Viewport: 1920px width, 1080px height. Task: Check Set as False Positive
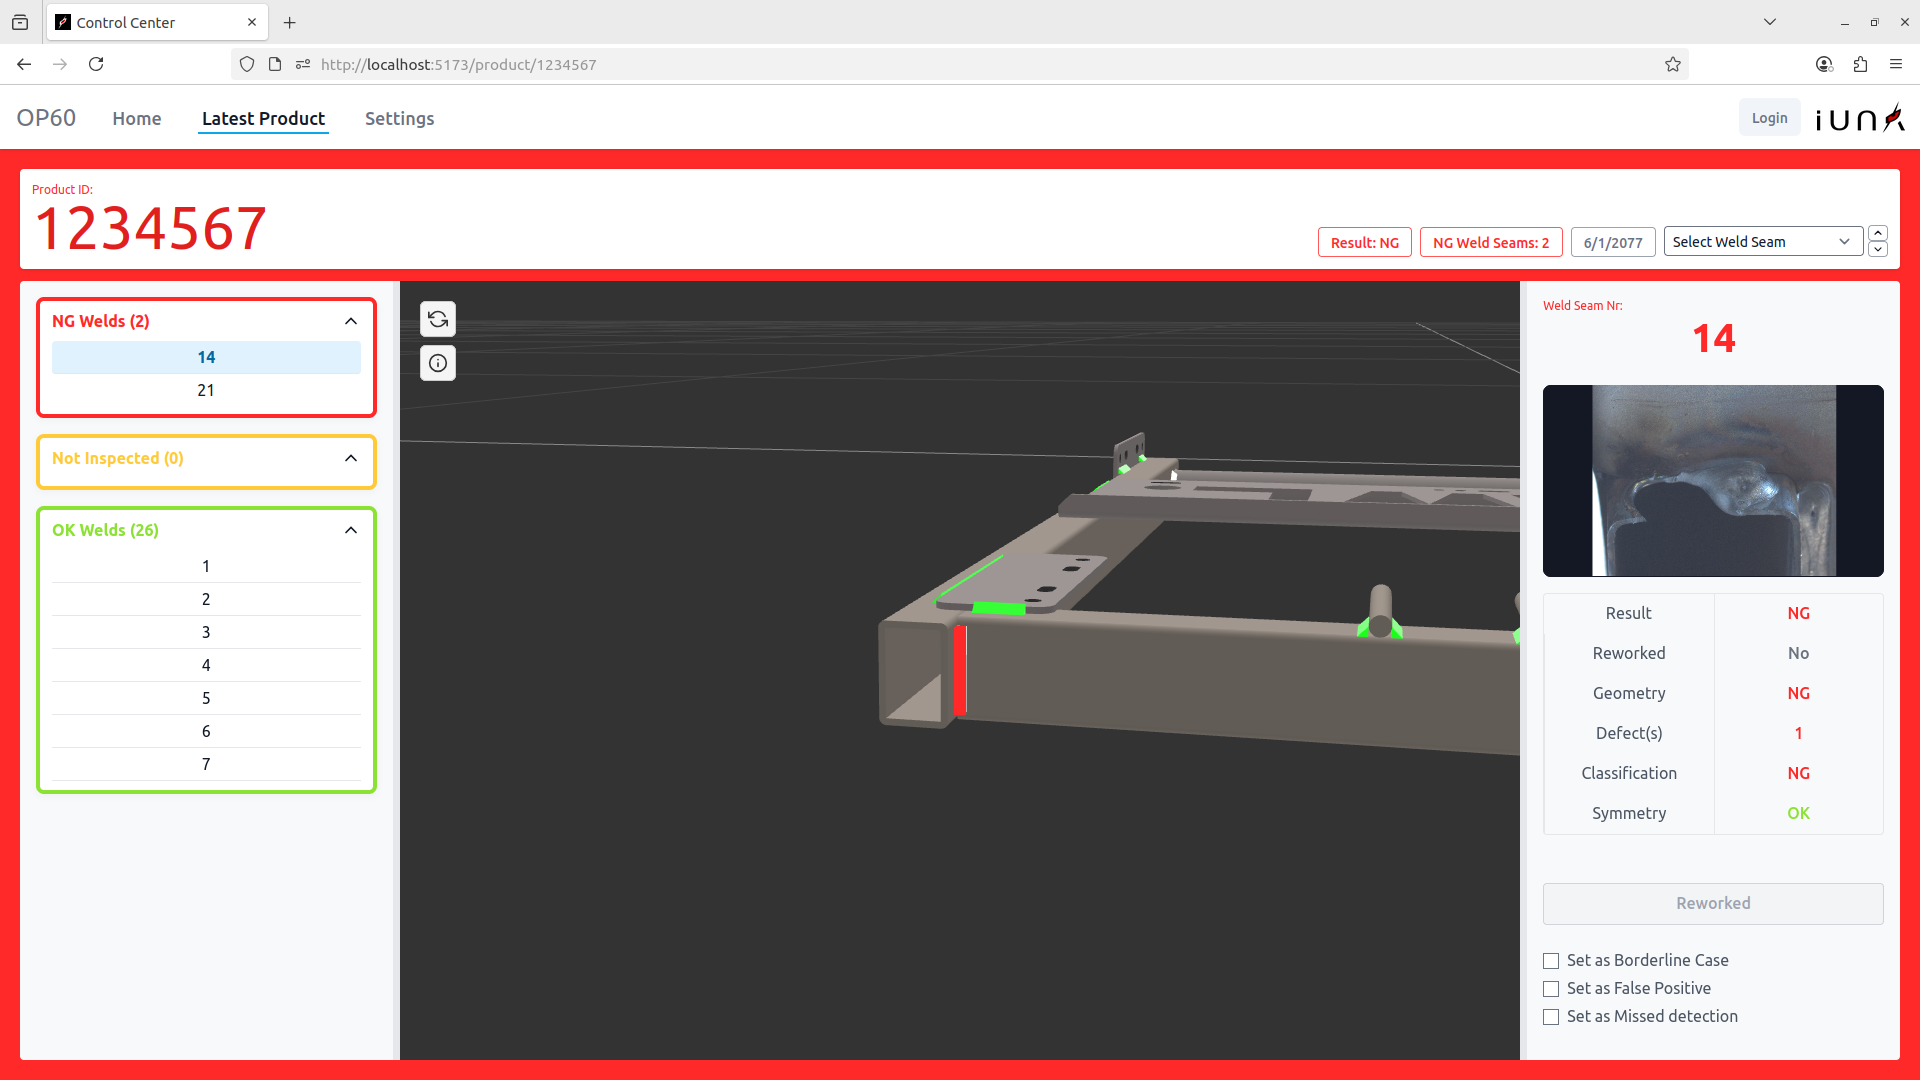(x=1551, y=988)
